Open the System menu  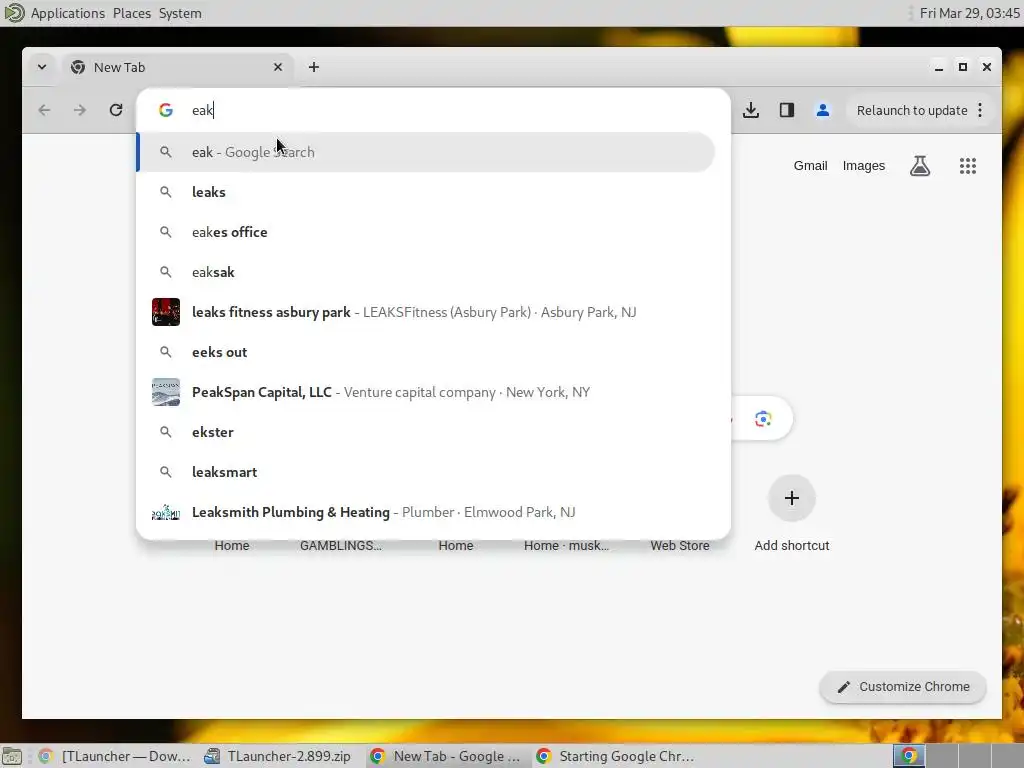(x=180, y=13)
